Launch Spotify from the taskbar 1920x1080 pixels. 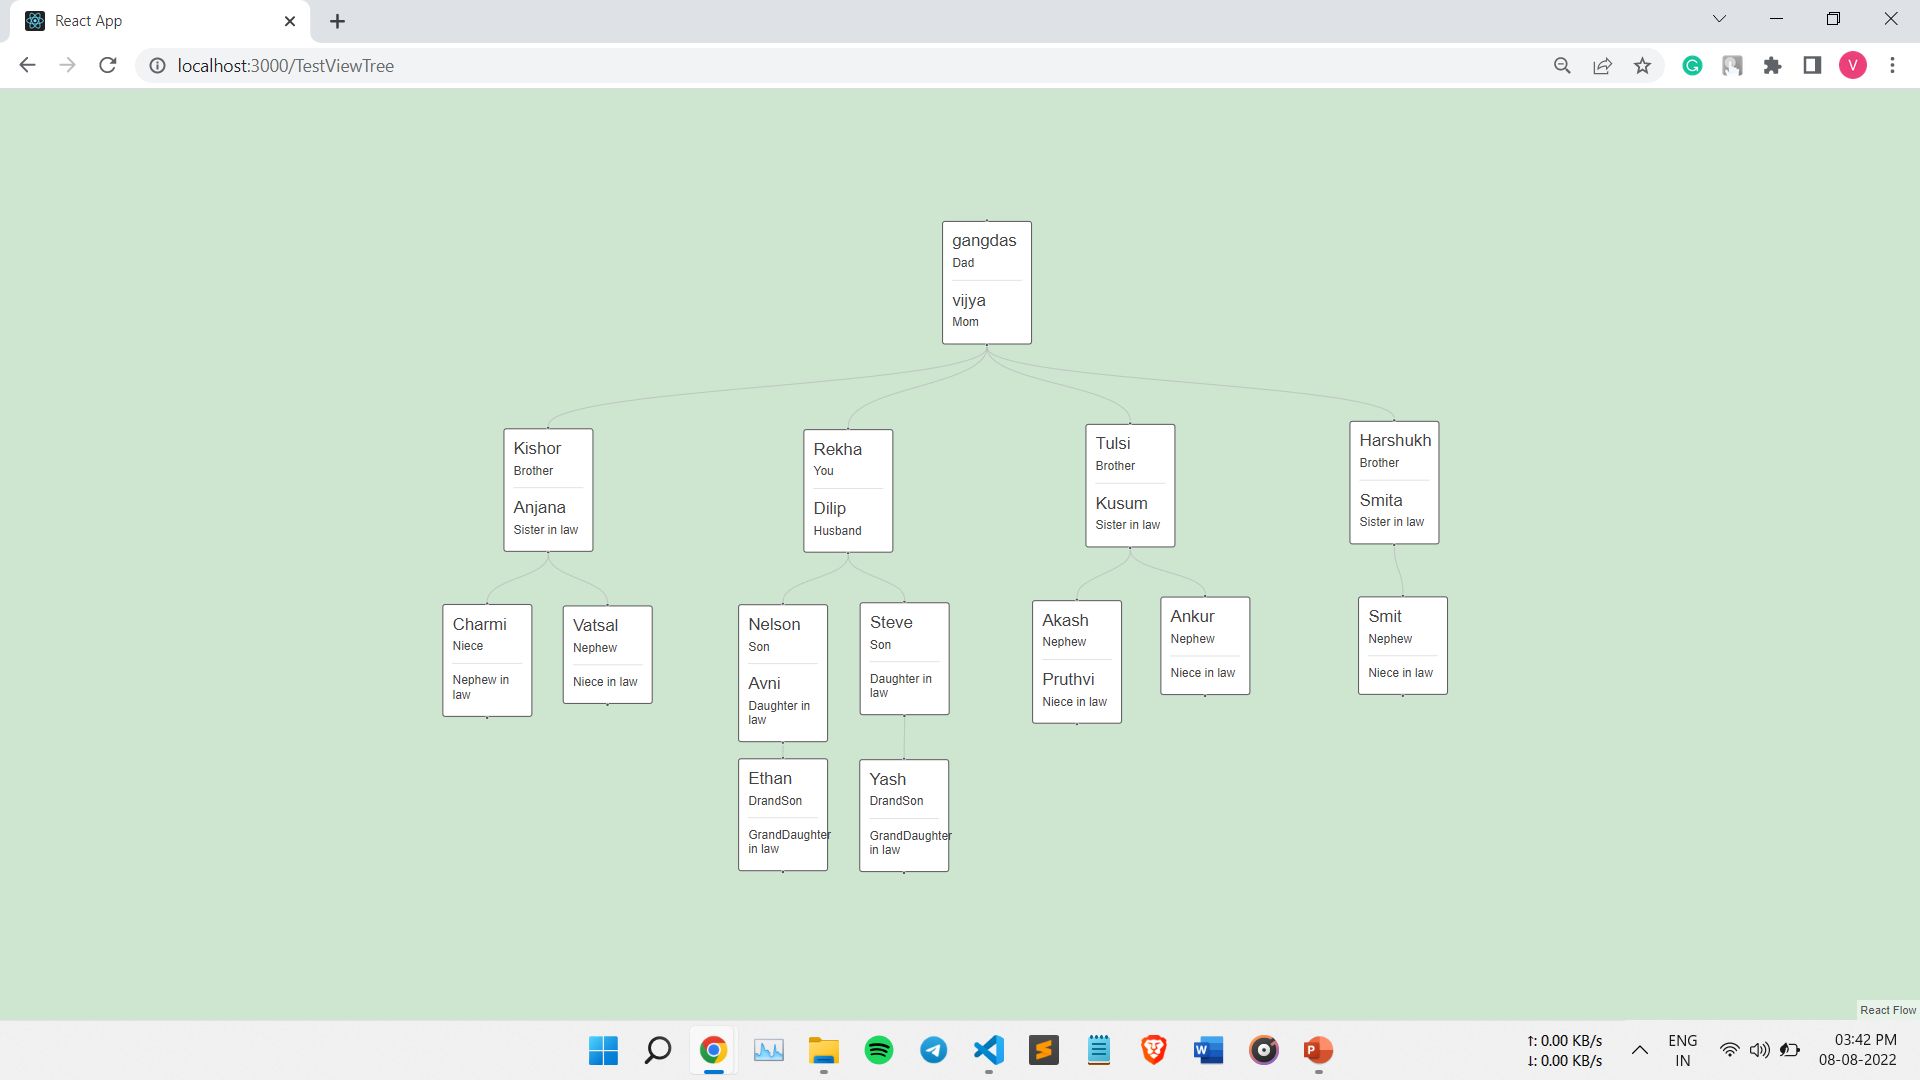[x=878, y=1050]
